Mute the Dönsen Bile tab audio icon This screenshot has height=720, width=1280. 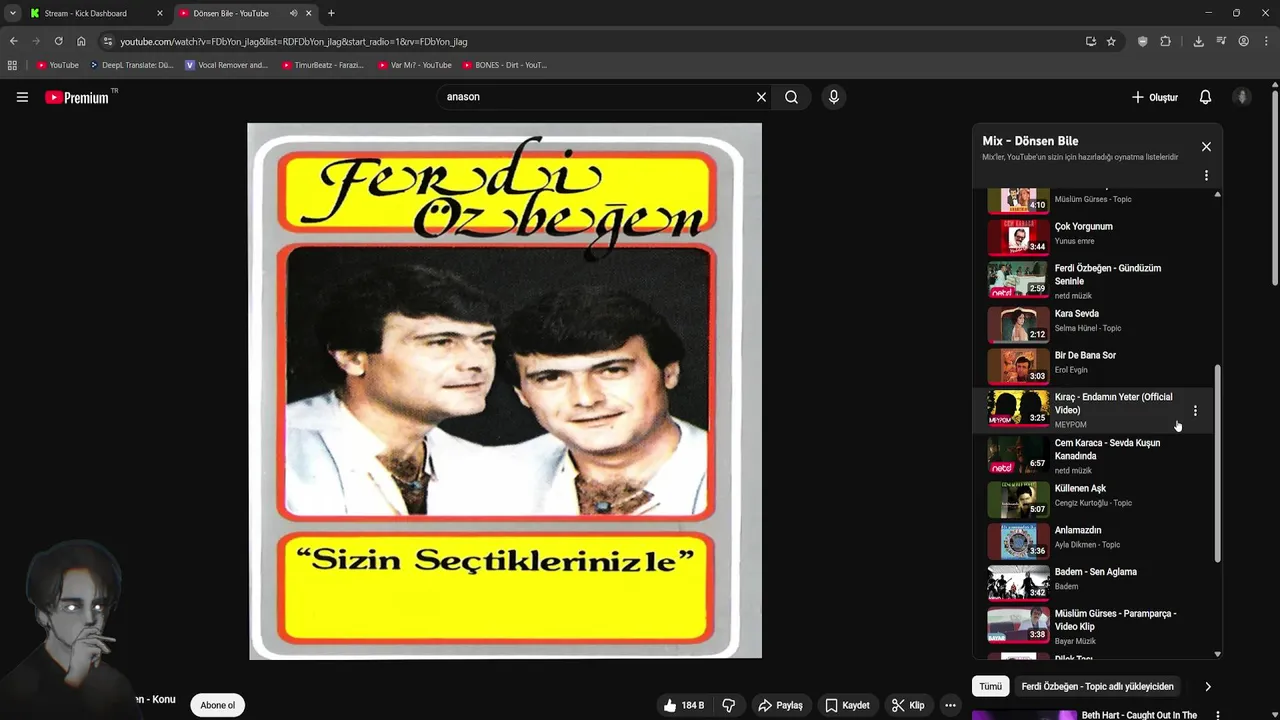pos(293,13)
